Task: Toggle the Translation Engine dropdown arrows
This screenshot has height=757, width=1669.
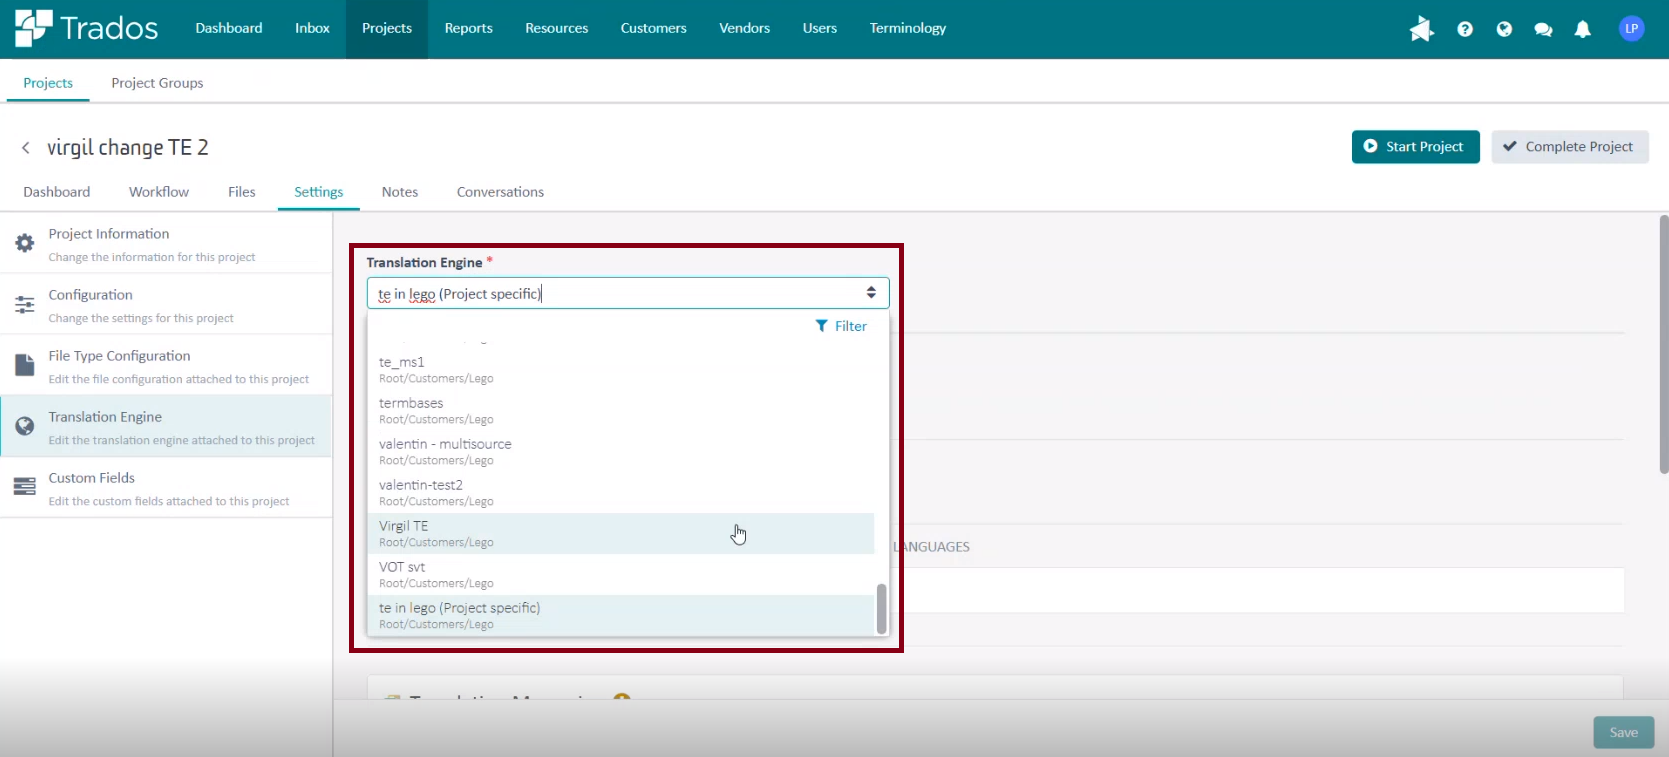Action: point(871,293)
